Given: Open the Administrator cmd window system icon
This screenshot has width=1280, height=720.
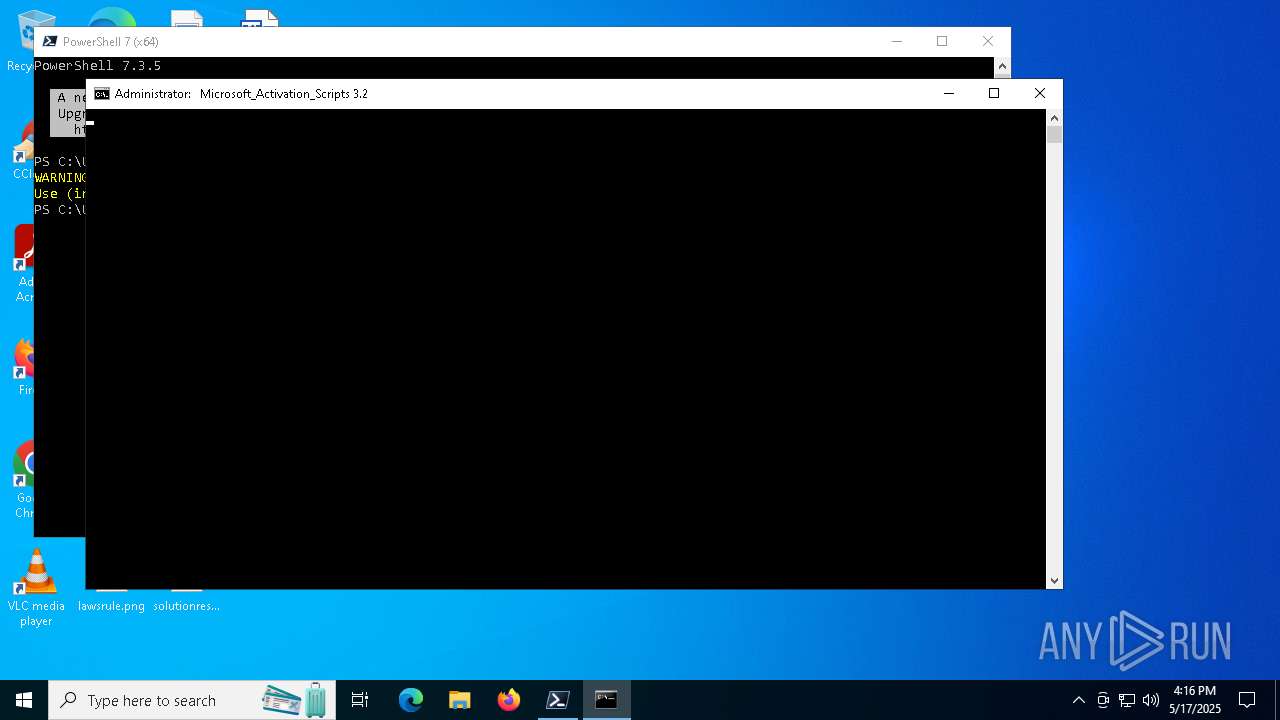Looking at the screenshot, I should click(x=101, y=94).
